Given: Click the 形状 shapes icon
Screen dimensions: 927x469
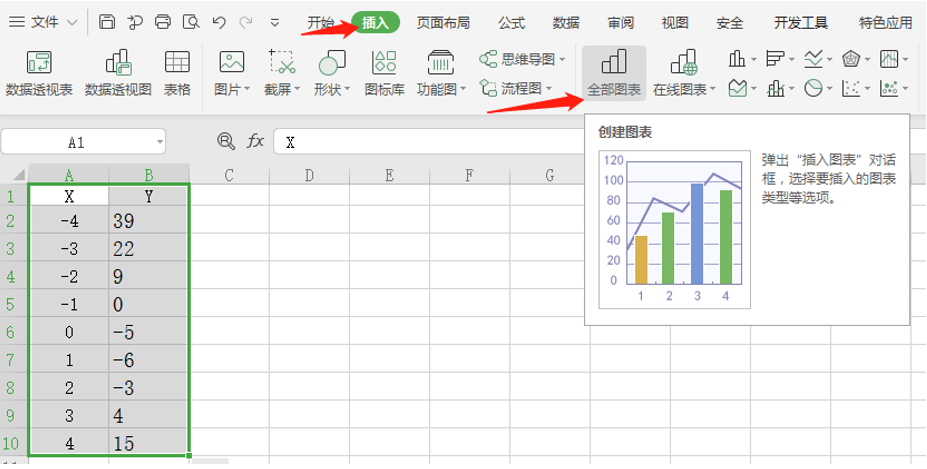Looking at the screenshot, I should coord(332,62).
